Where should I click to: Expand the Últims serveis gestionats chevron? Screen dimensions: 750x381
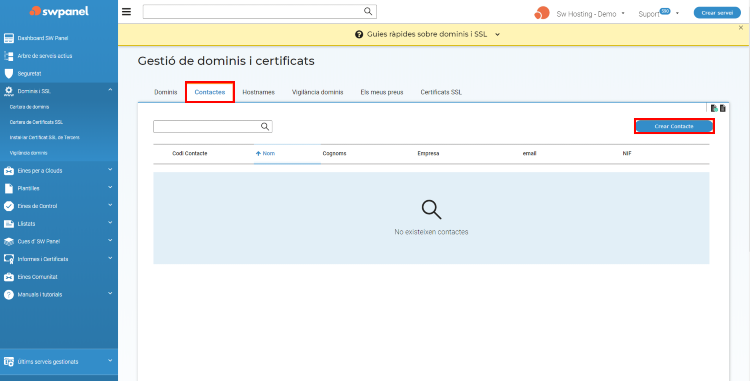point(110,360)
